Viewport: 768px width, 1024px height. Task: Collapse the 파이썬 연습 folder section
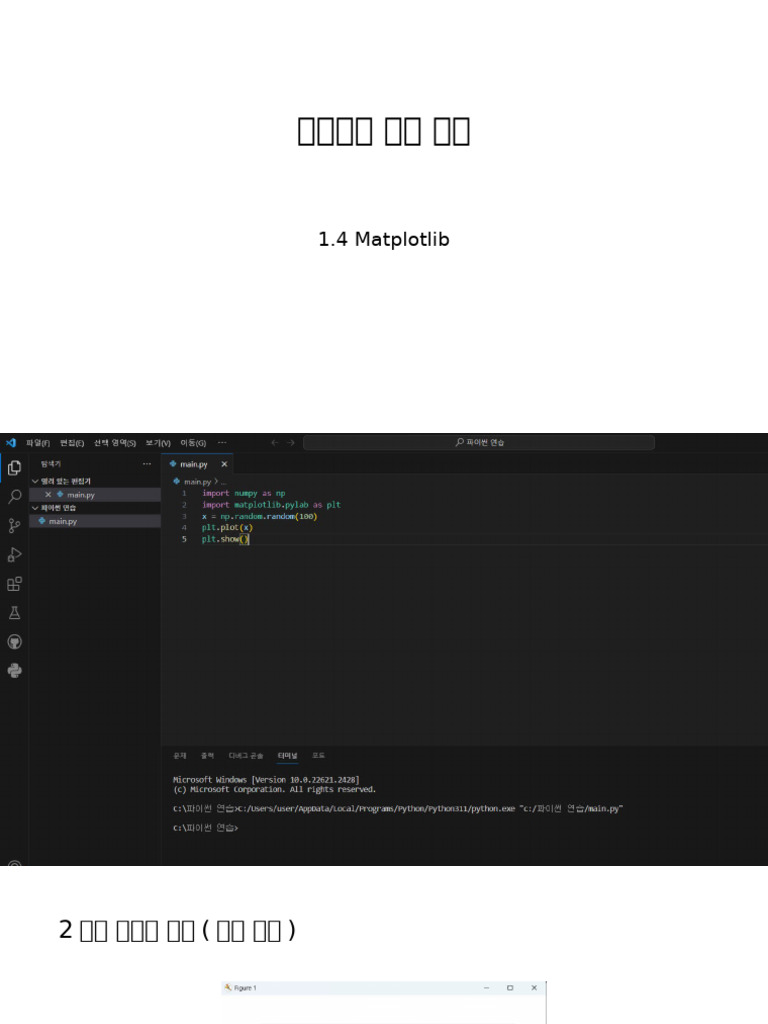(36, 508)
